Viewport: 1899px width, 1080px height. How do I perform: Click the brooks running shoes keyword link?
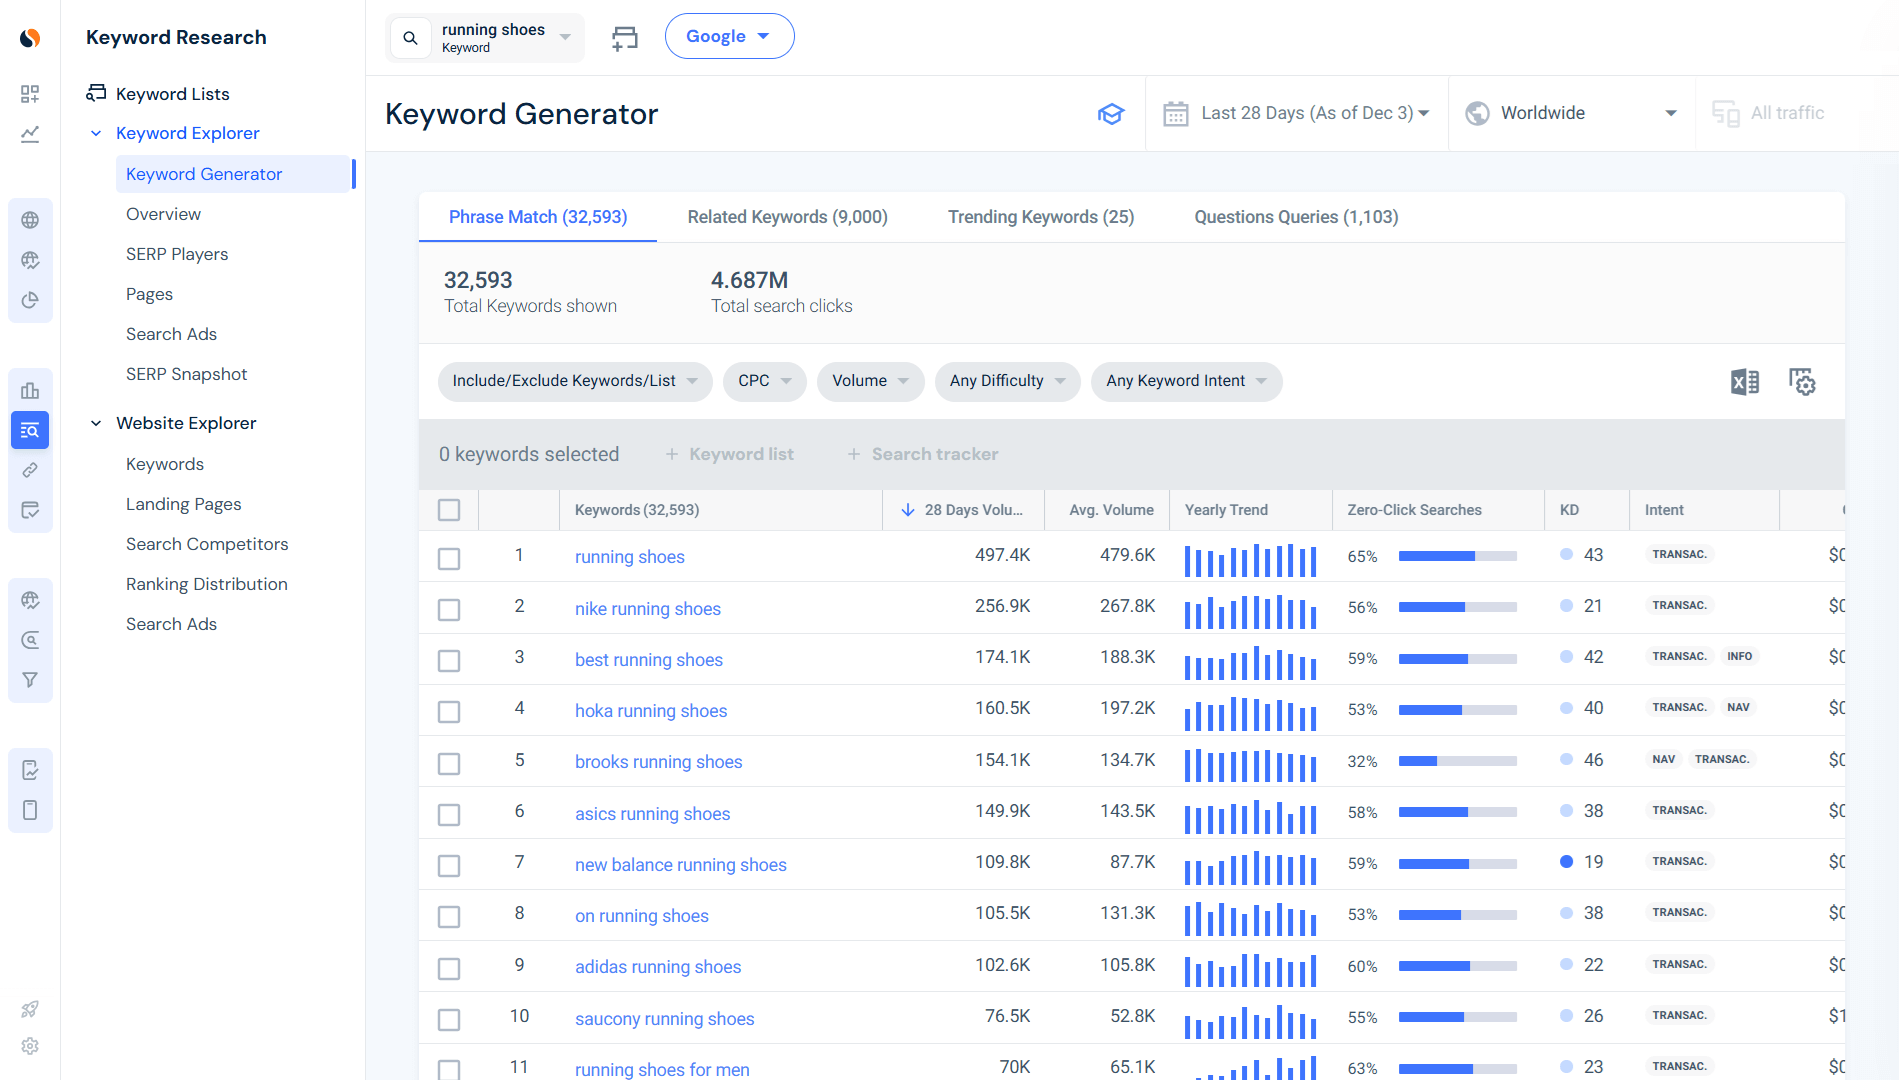pyautogui.click(x=658, y=761)
